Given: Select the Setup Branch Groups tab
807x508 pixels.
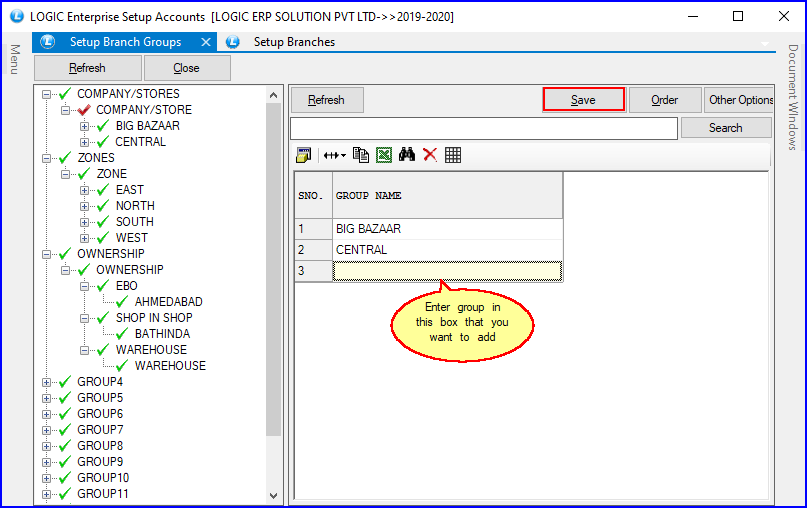Looking at the screenshot, I should pos(125,42).
